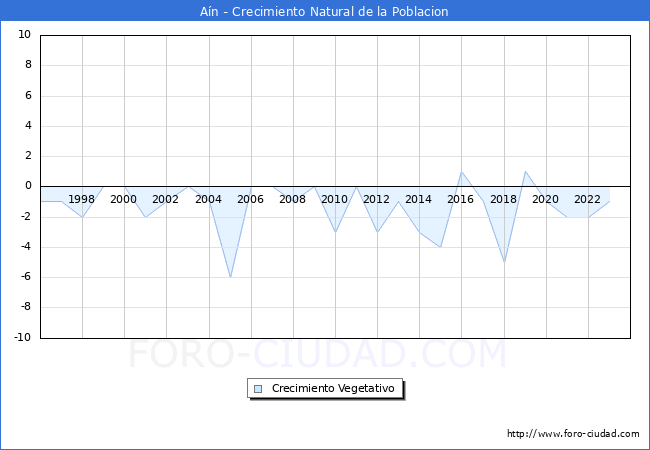Click the light blue legend swatch
Screen dimensions: 650x450
[258, 389]
